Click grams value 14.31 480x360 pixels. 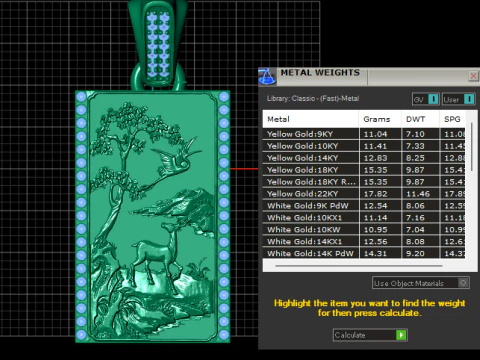coord(375,253)
